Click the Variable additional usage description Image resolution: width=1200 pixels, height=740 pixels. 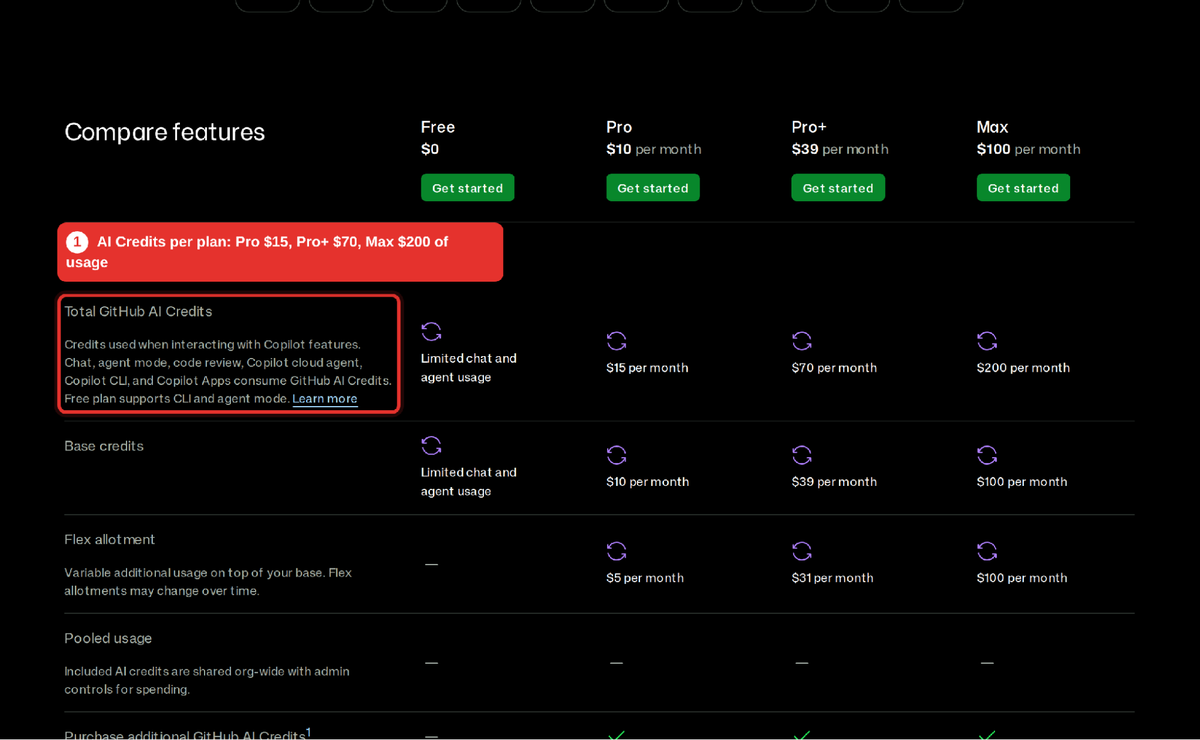(208, 581)
